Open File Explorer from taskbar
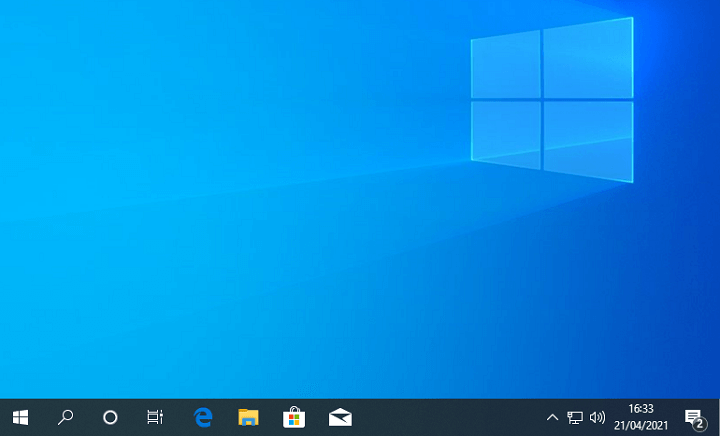Image resolution: width=720 pixels, height=436 pixels. coord(248,418)
